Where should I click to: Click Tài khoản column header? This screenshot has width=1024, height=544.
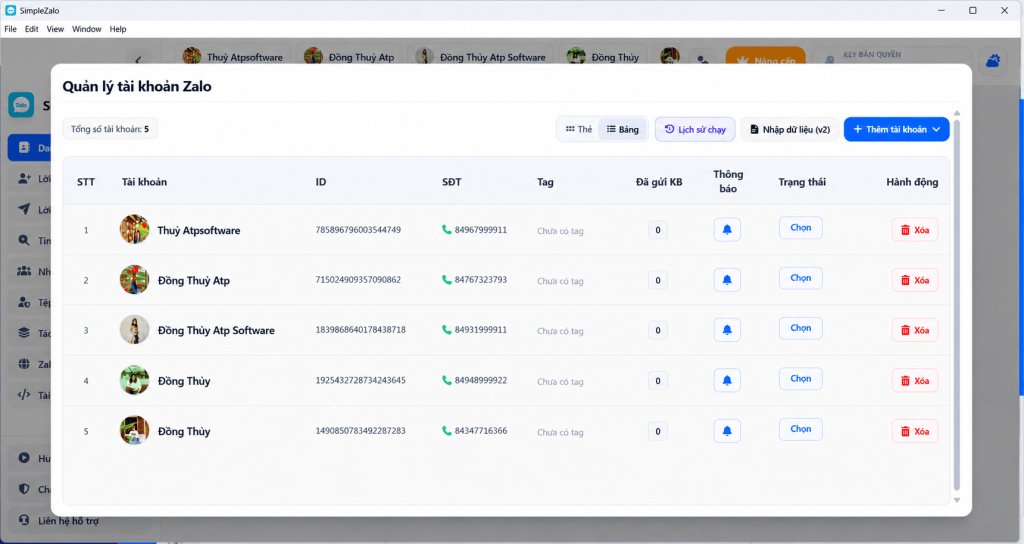(144, 182)
